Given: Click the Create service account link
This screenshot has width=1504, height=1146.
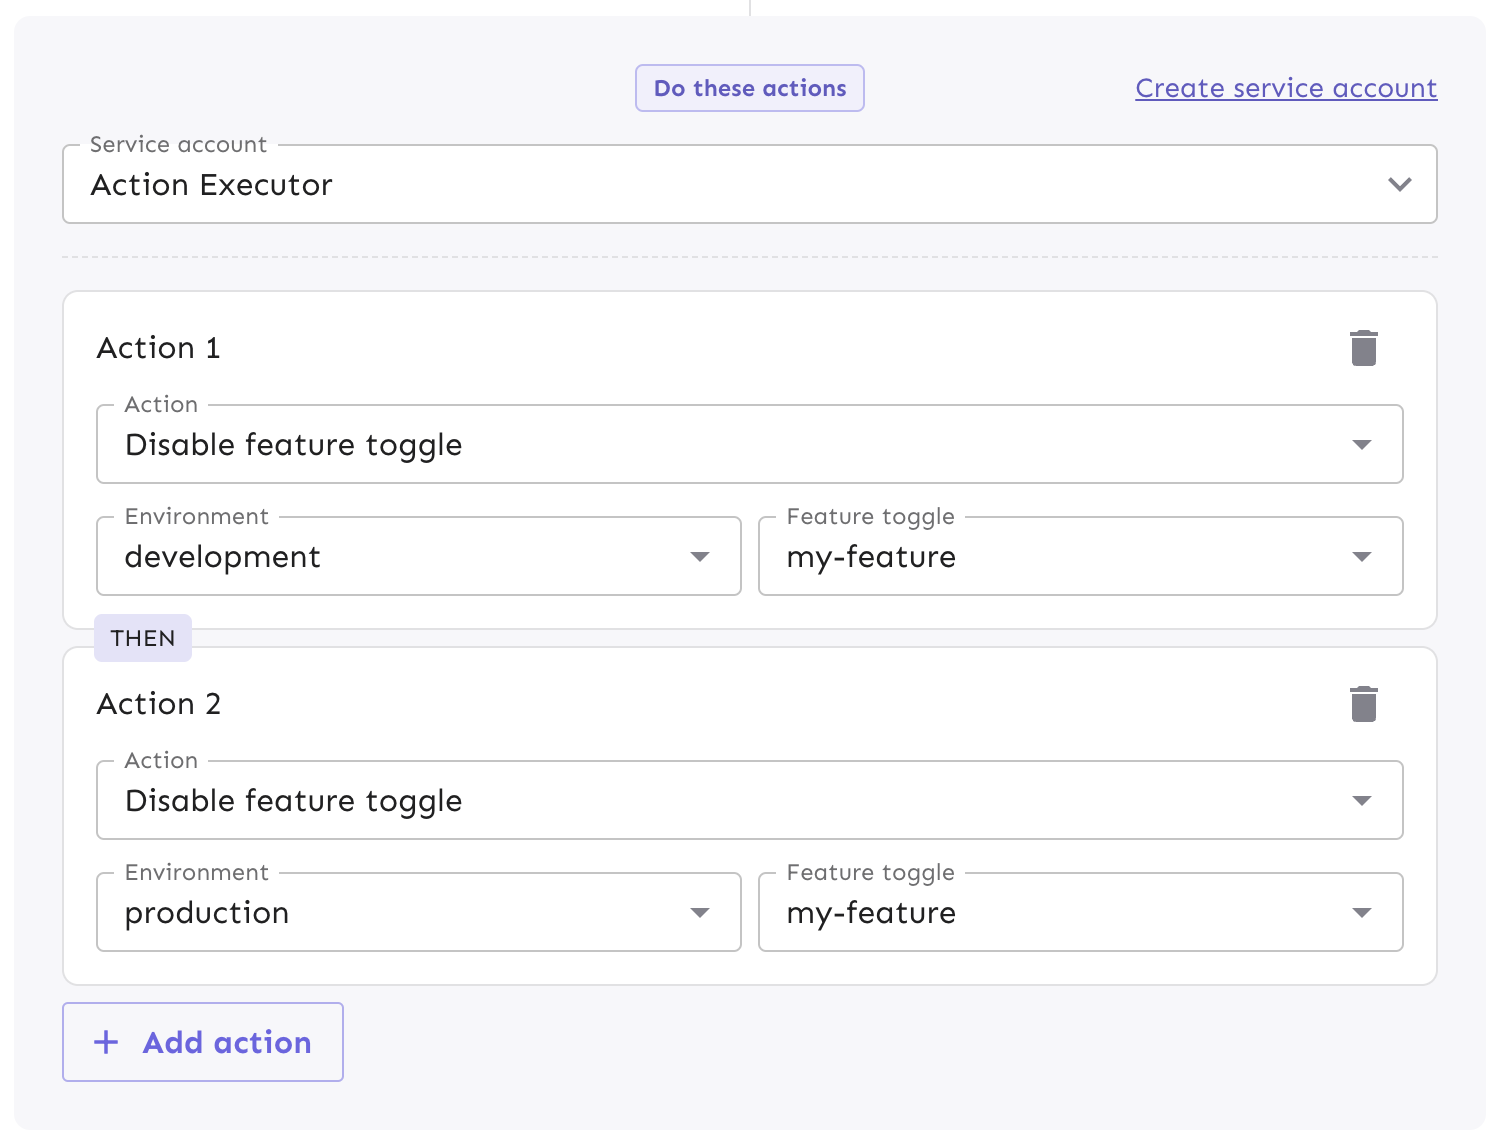Looking at the screenshot, I should coord(1285,88).
